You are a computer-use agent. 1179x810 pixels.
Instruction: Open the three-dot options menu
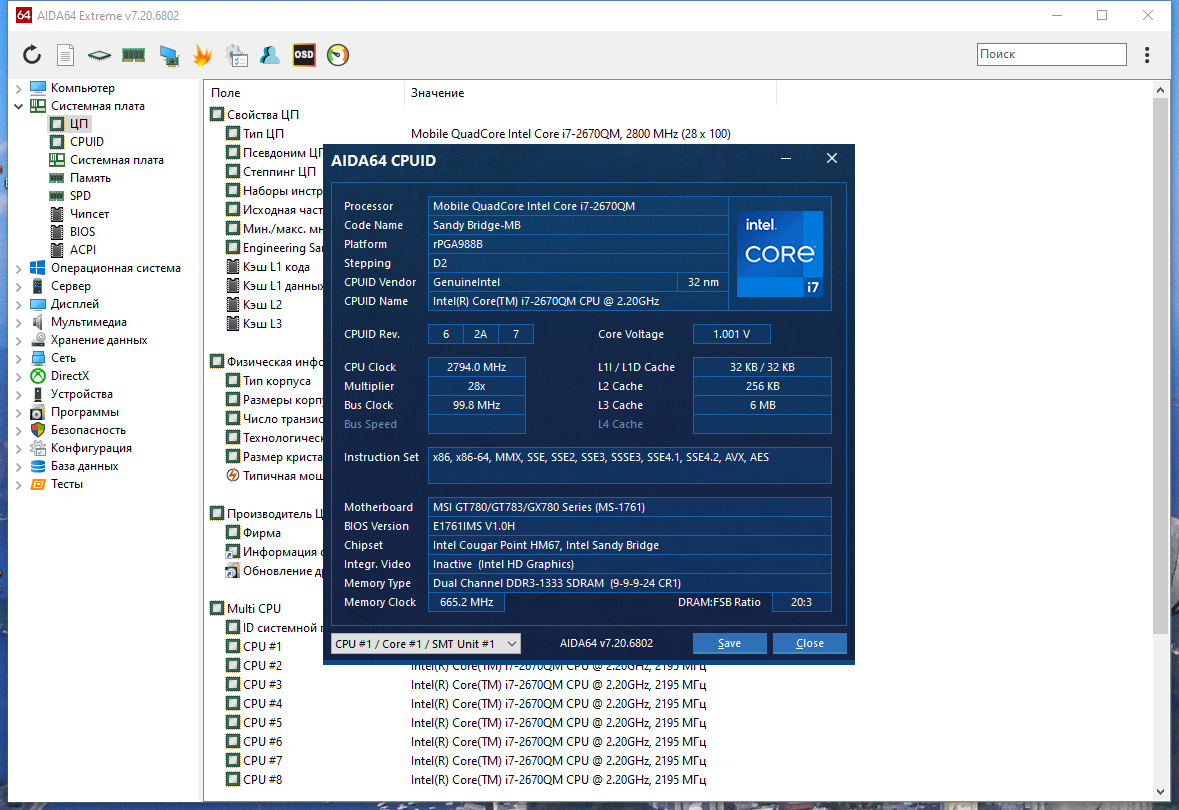click(1147, 55)
